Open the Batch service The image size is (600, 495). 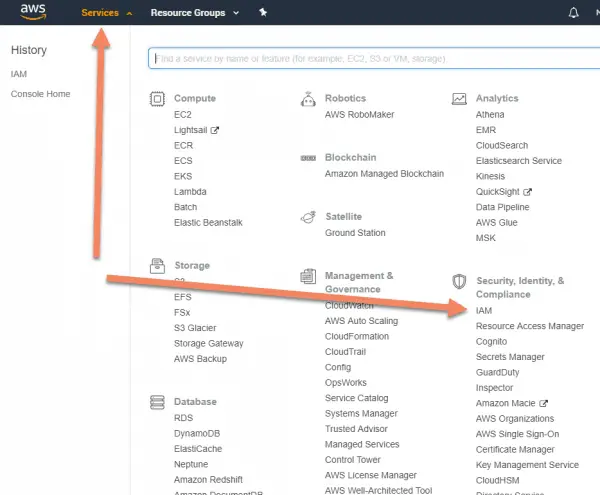point(186,207)
